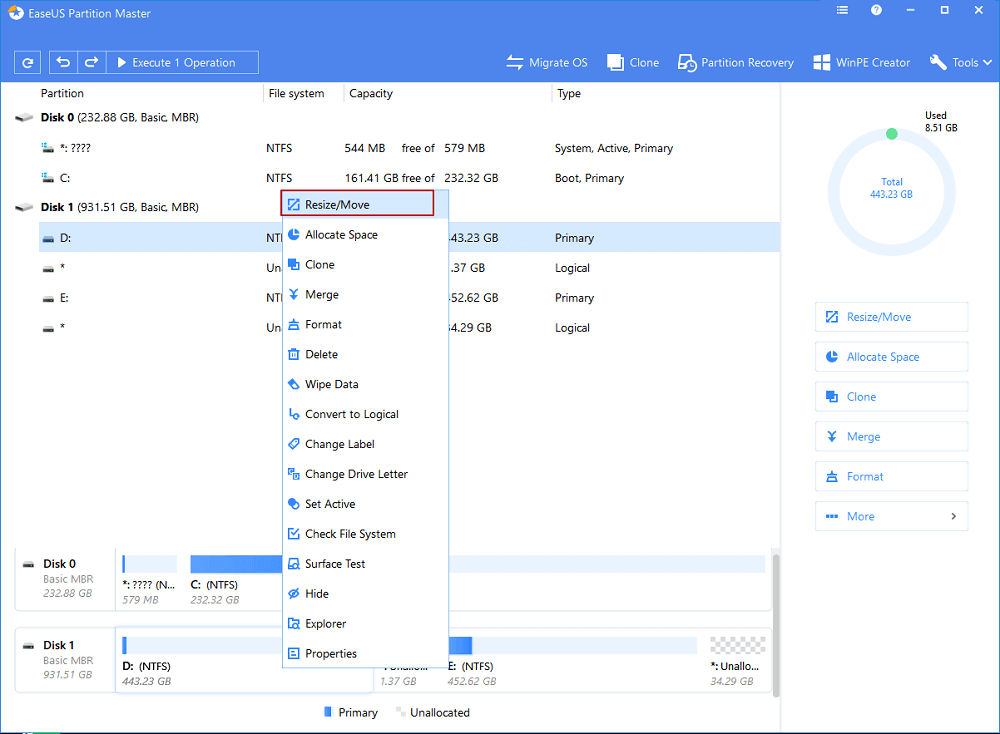Select Wipe Data in the context menu
The image size is (1000, 734).
coord(331,384)
